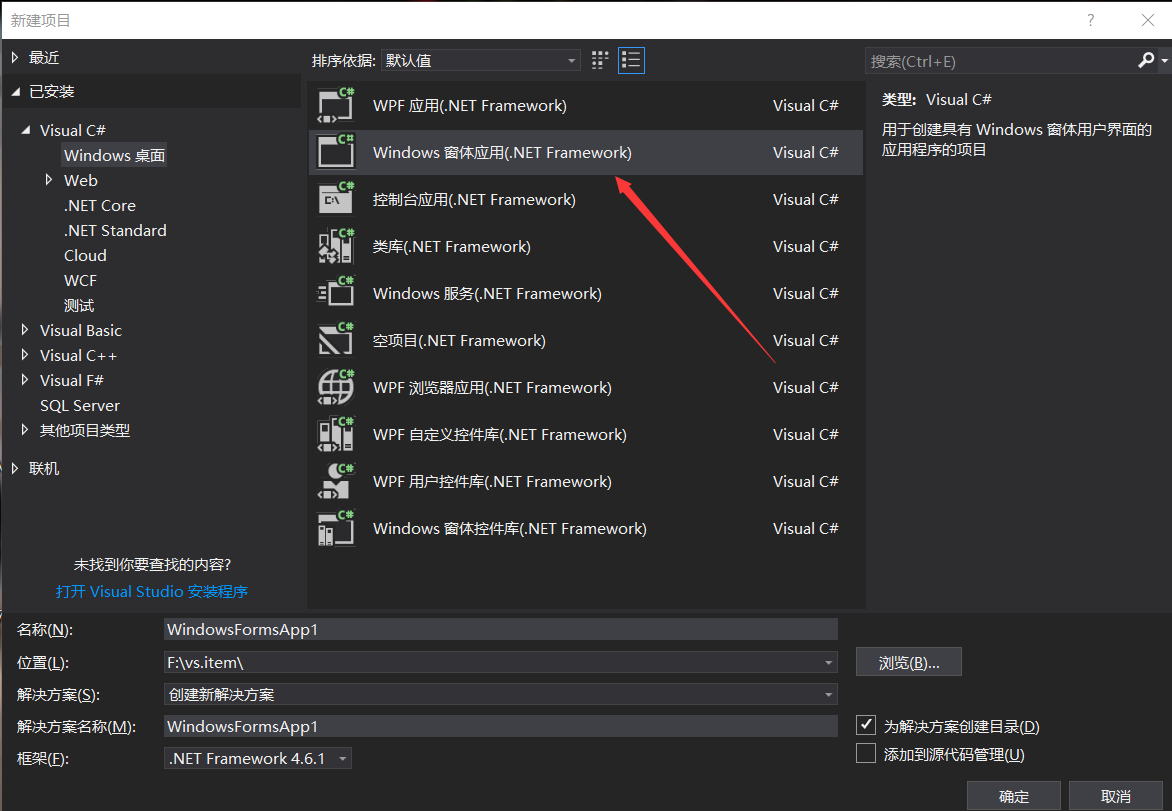Click the 确定 button
1172x811 pixels.
1014,796
